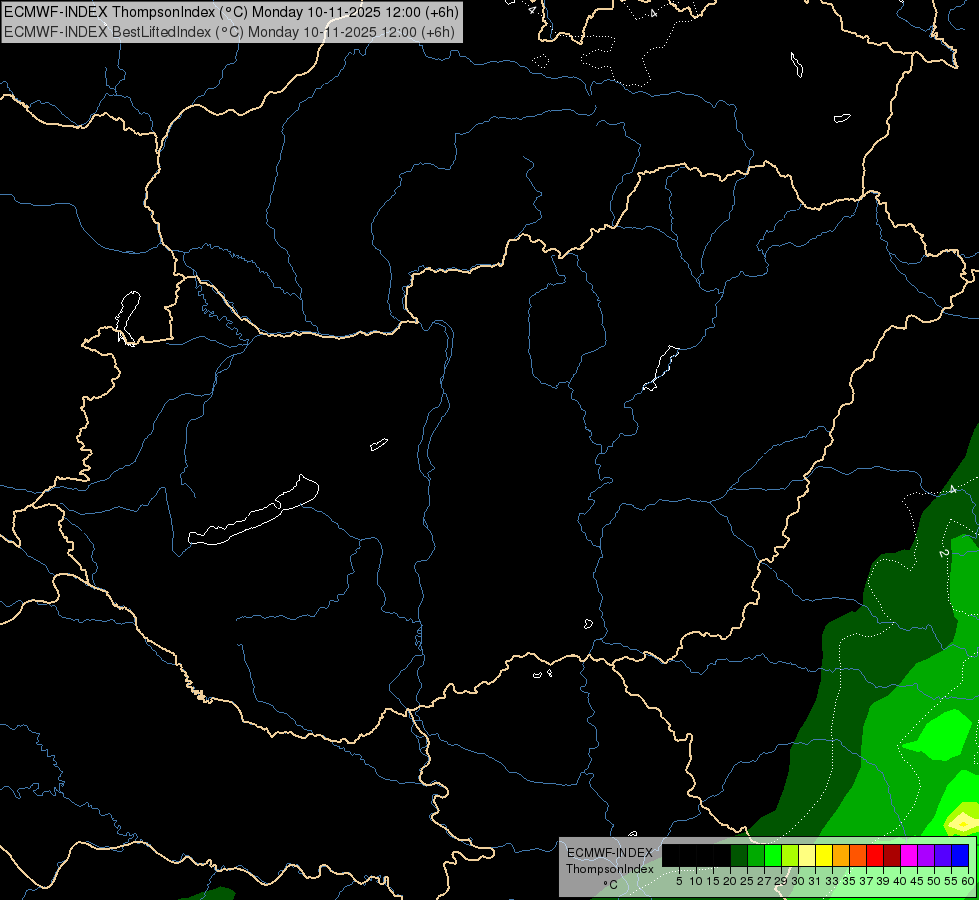Click legend tick value '60'
This screenshot has height=900, width=979.
point(968,881)
